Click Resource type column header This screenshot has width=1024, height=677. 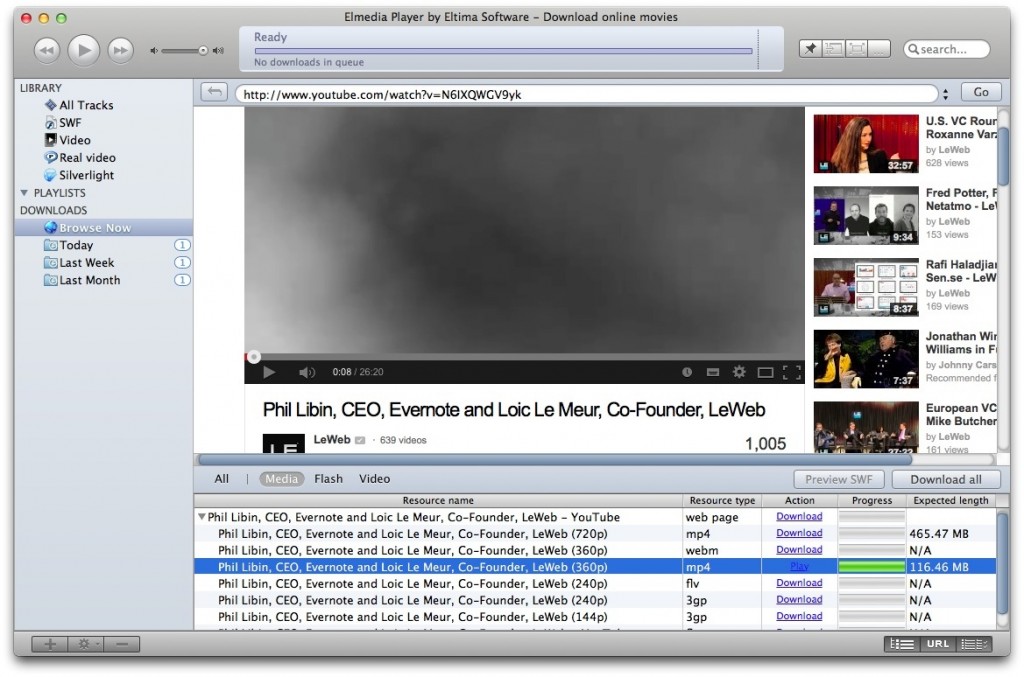(722, 500)
